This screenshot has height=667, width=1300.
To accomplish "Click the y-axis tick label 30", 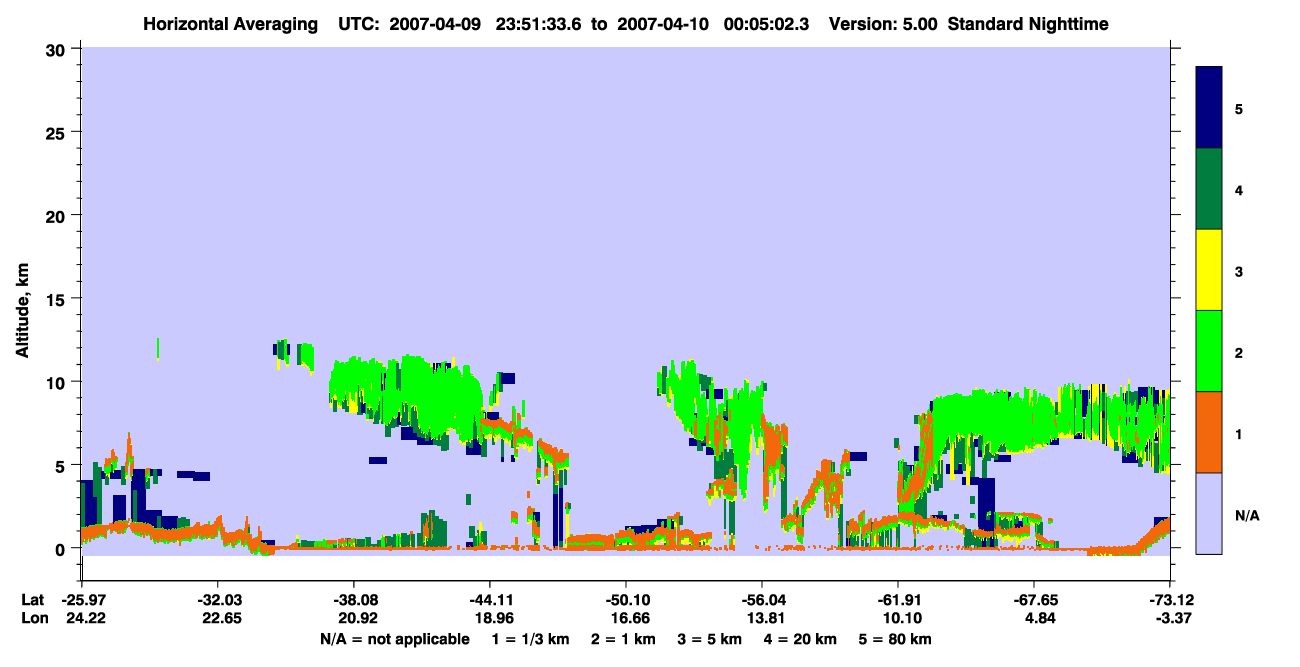I will pos(58,49).
